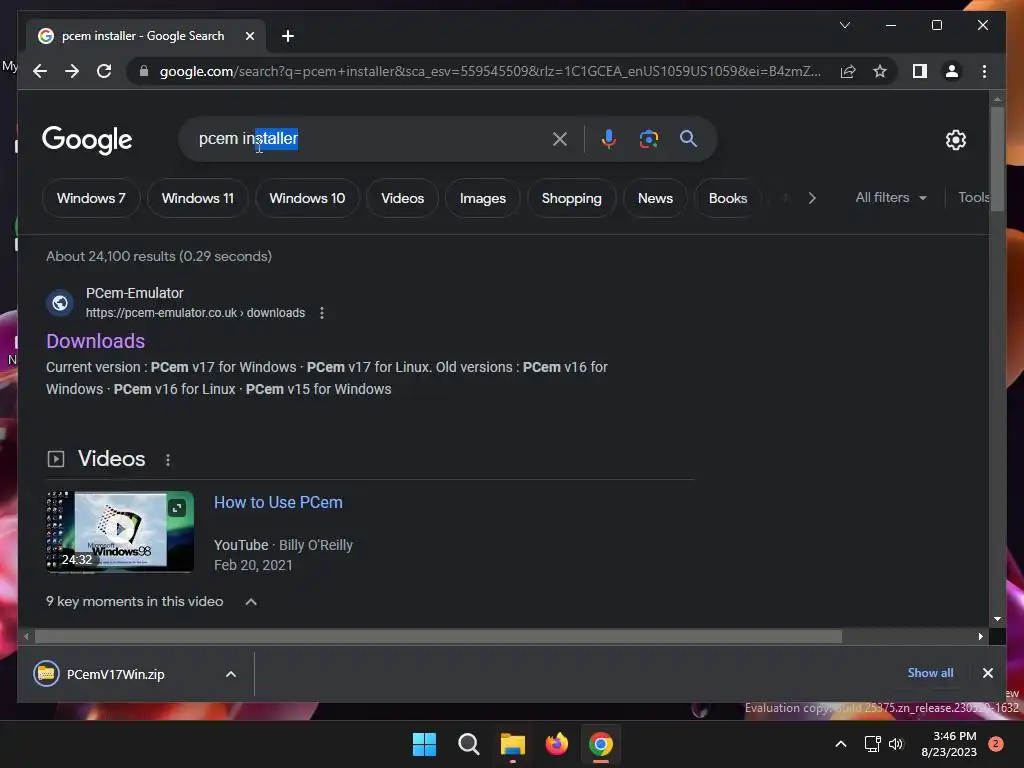Open a new tab
The width and height of the screenshot is (1024, 768).
coord(288,36)
